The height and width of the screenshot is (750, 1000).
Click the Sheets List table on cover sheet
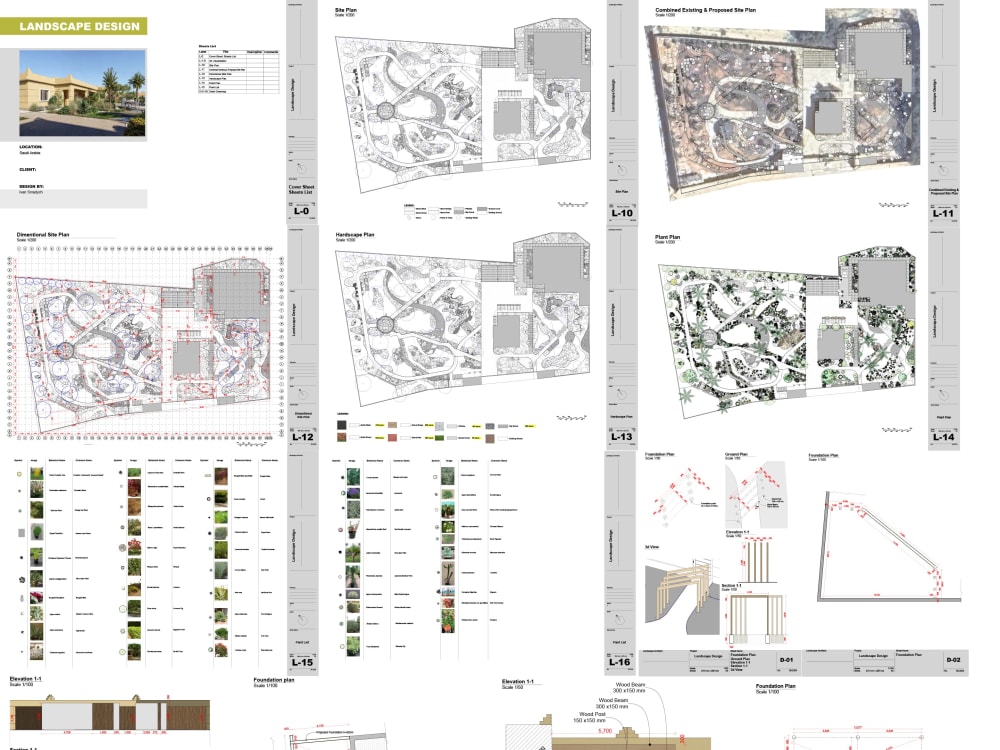click(x=239, y=70)
